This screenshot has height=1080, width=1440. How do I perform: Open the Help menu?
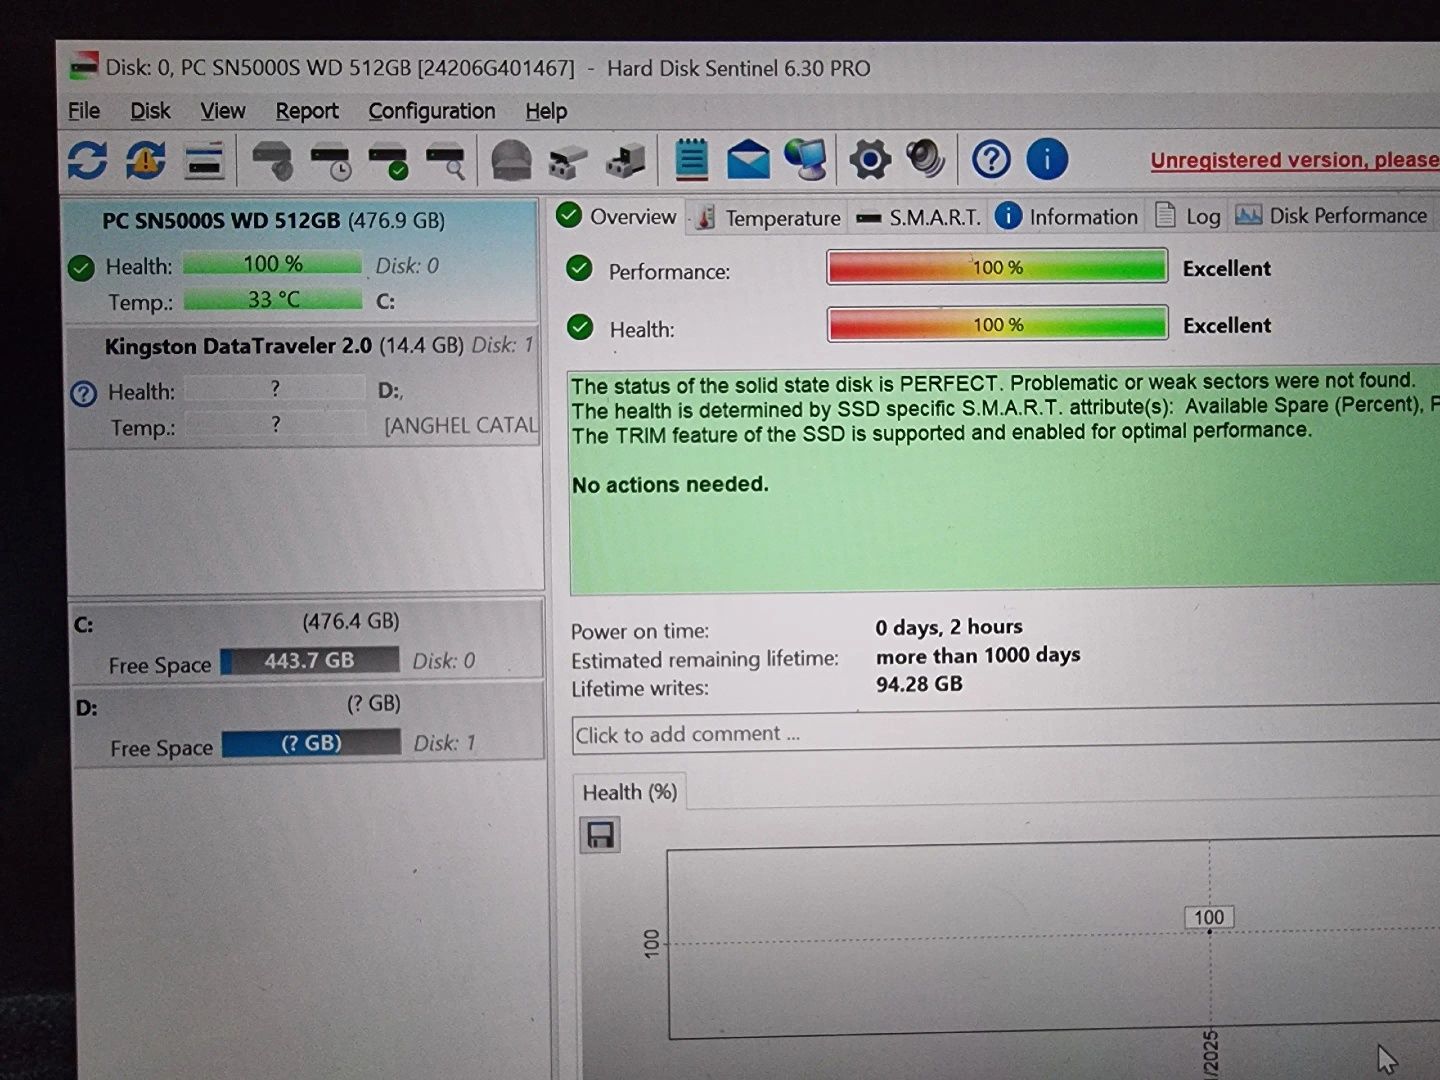(546, 111)
